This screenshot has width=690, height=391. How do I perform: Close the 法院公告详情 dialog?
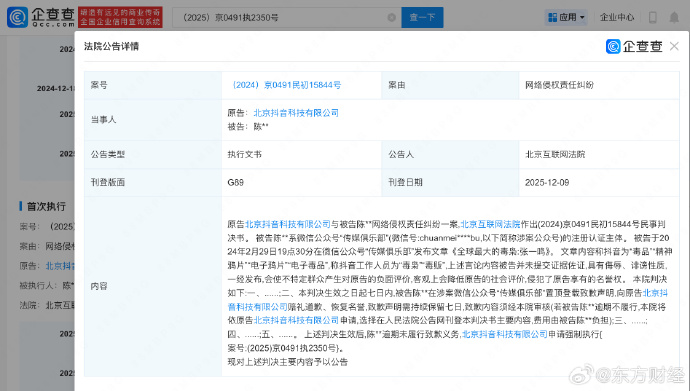(x=674, y=46)
